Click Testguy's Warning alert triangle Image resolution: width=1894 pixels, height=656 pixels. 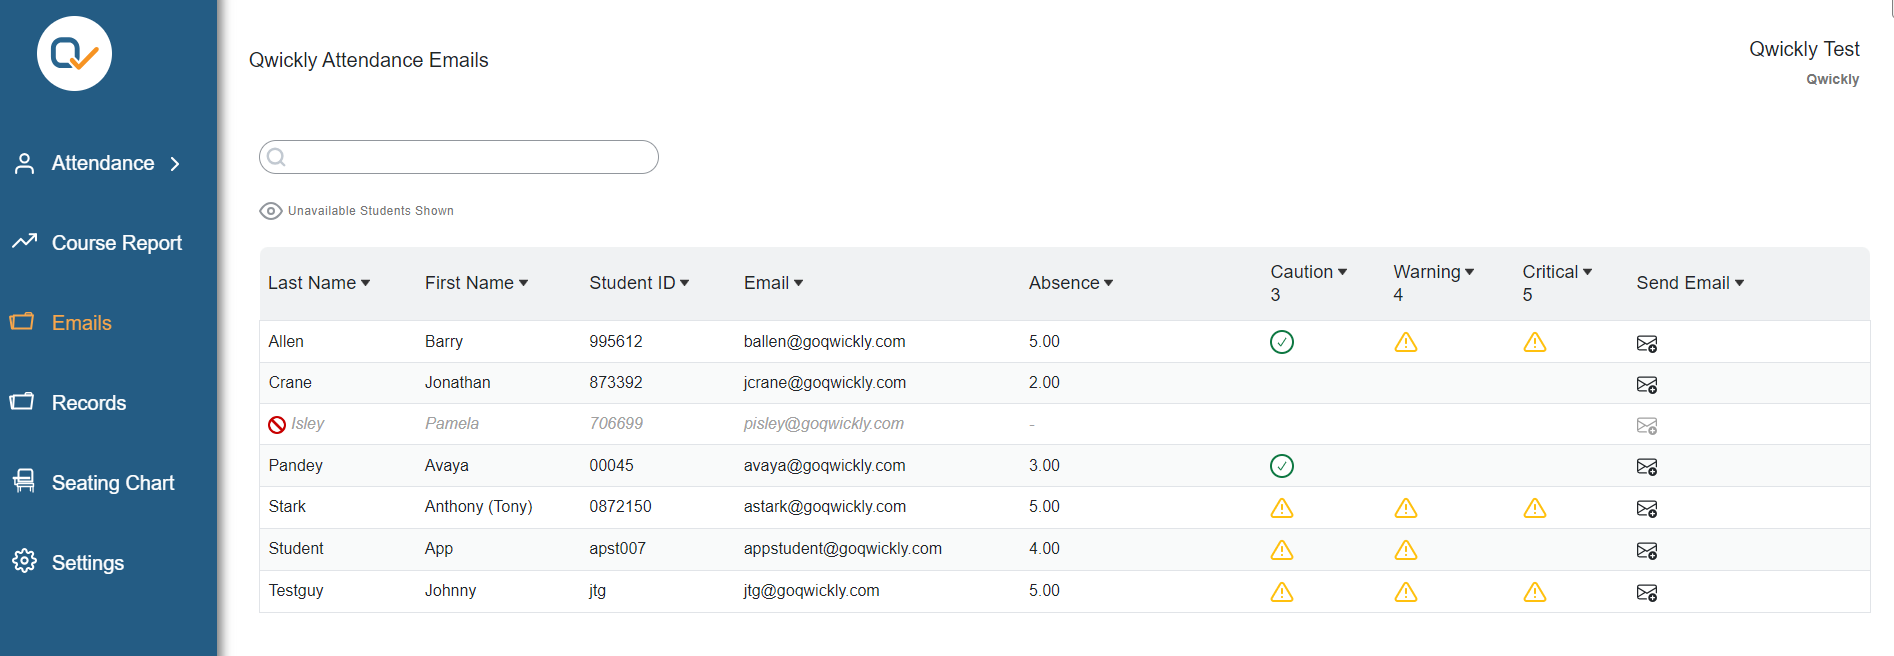tap(1406, 592)
